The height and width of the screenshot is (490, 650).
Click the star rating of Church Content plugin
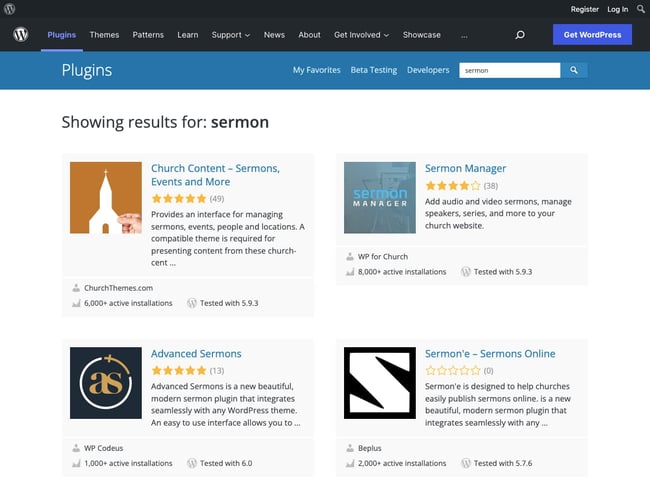click(x=179, y=199)
